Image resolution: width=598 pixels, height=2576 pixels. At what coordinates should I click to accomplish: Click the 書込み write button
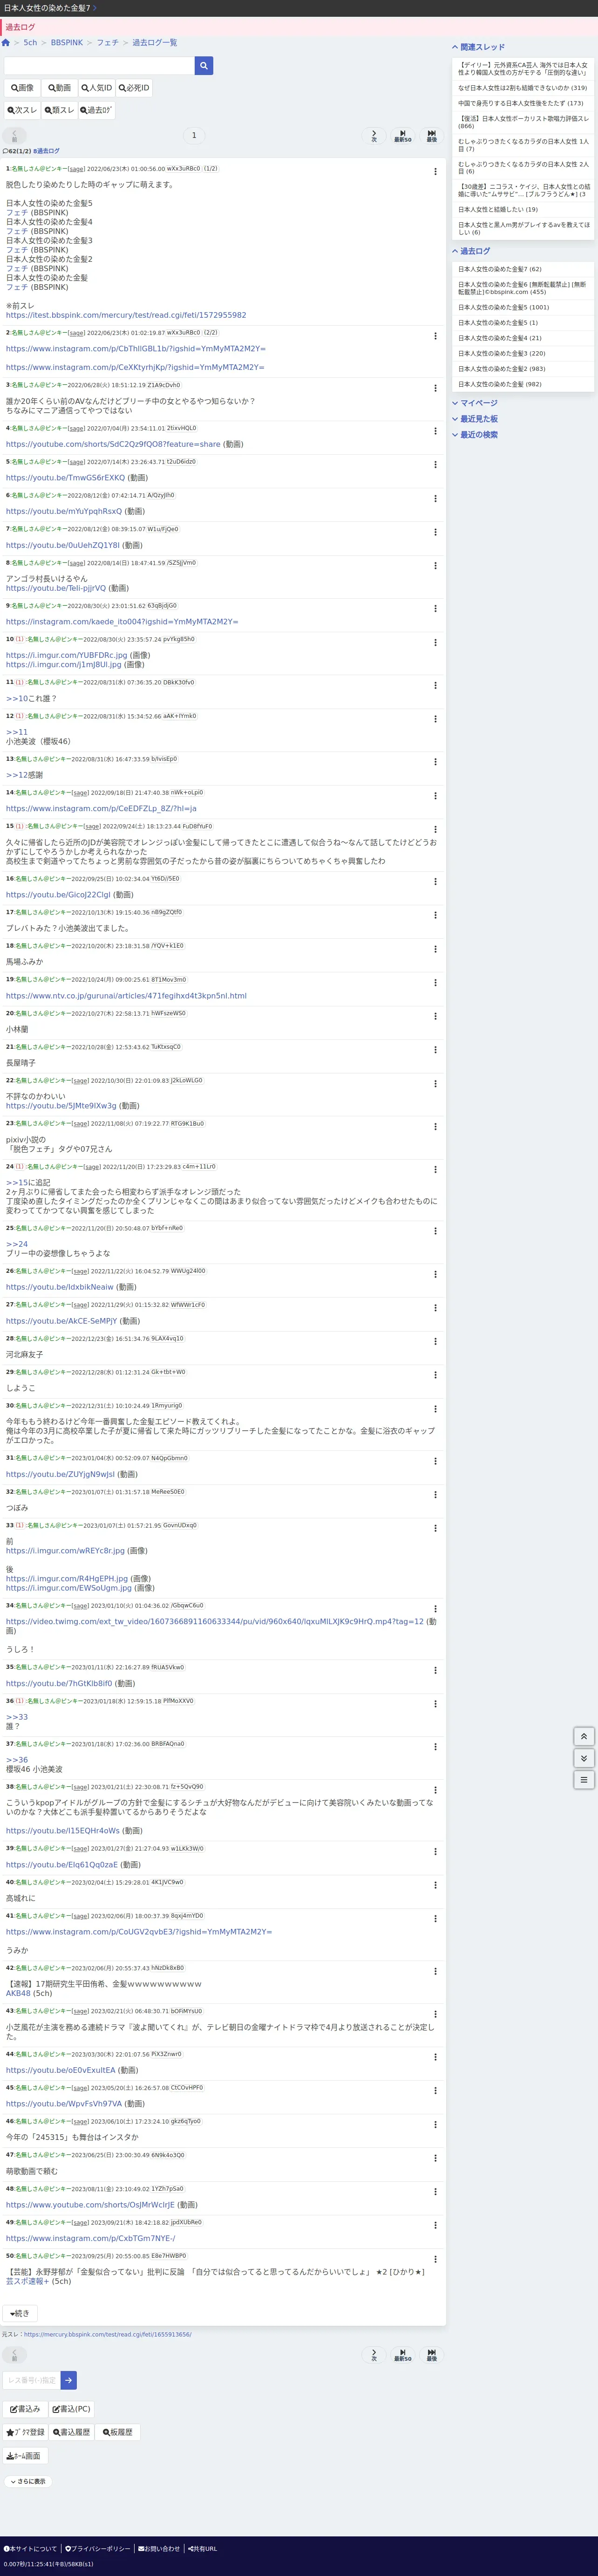(x=24, y=2409)
